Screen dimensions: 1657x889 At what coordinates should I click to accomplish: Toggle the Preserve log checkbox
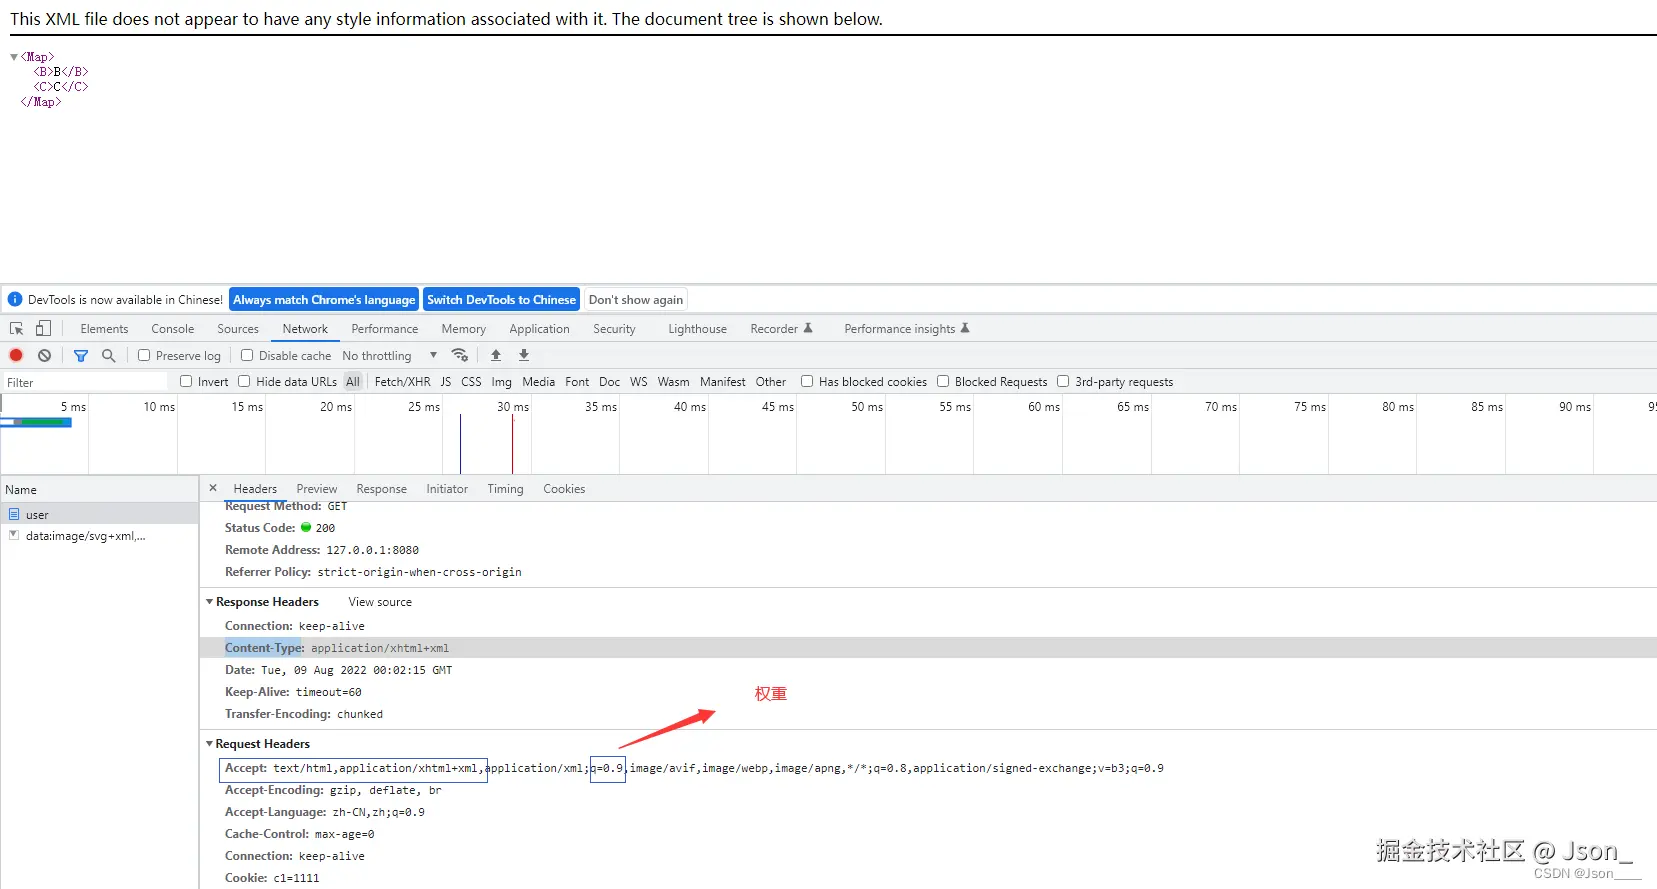pos(144,355)
